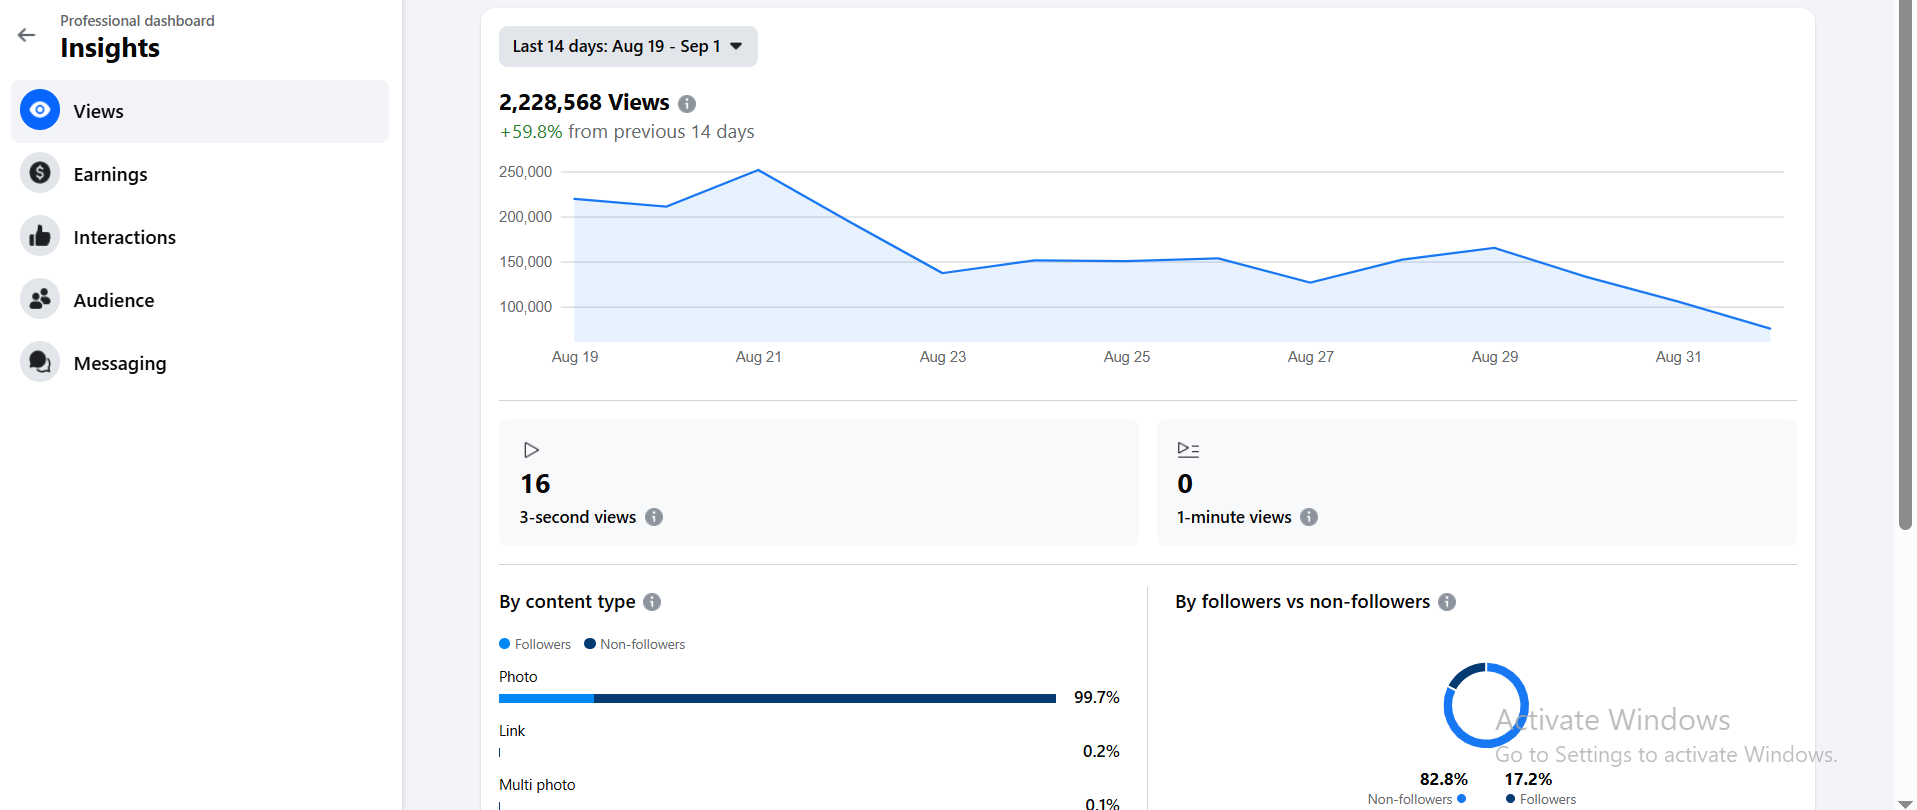Click the Messaging chat bubble icon

pos(40,362)
